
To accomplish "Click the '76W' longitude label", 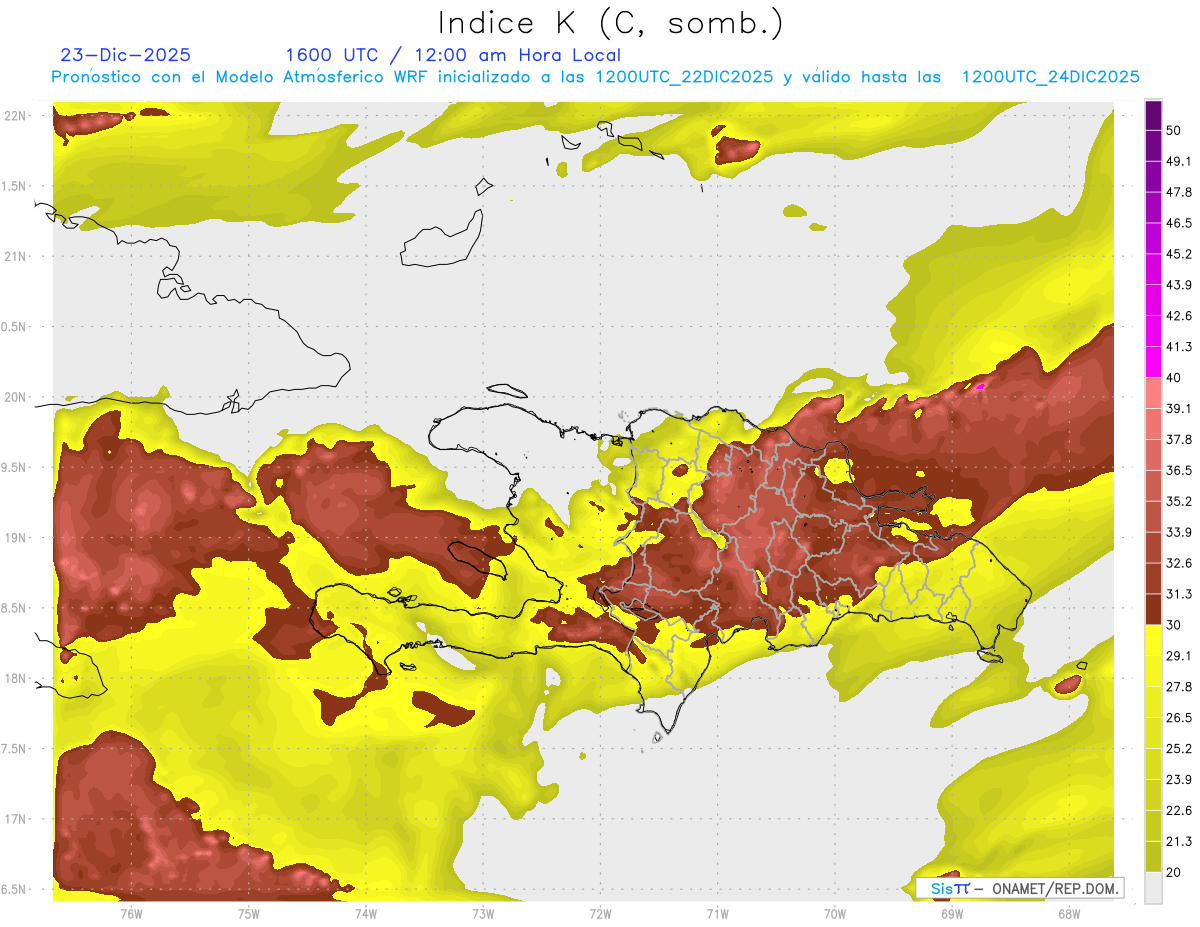I will 131,913.
